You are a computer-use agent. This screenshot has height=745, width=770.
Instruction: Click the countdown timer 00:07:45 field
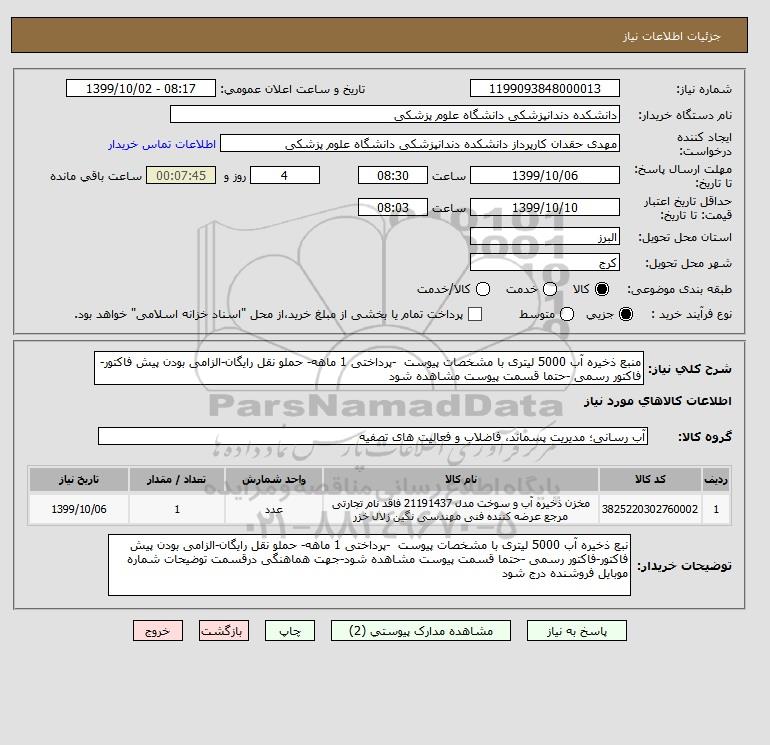click(x=181, y=175)
